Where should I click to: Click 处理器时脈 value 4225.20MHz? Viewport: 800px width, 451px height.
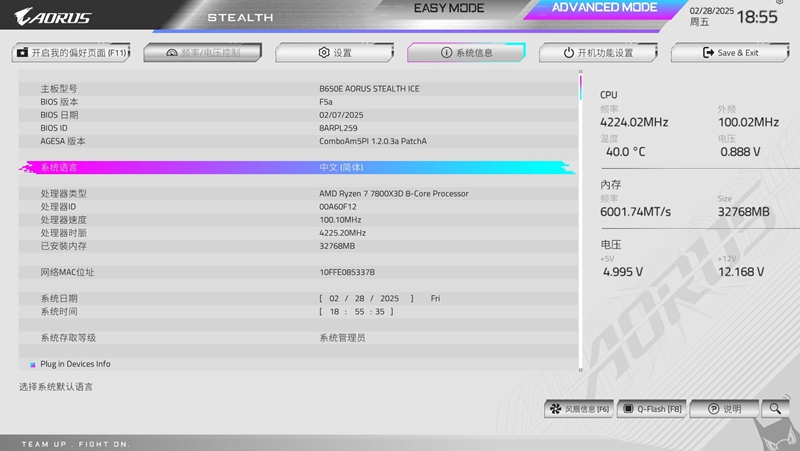342,233
